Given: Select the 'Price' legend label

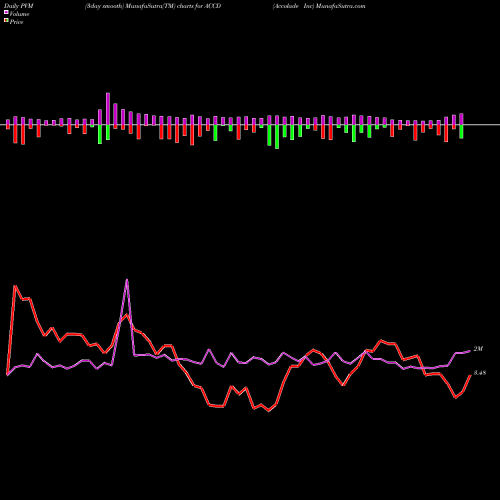Looking at the screenshot, I should tap(16, 22).
